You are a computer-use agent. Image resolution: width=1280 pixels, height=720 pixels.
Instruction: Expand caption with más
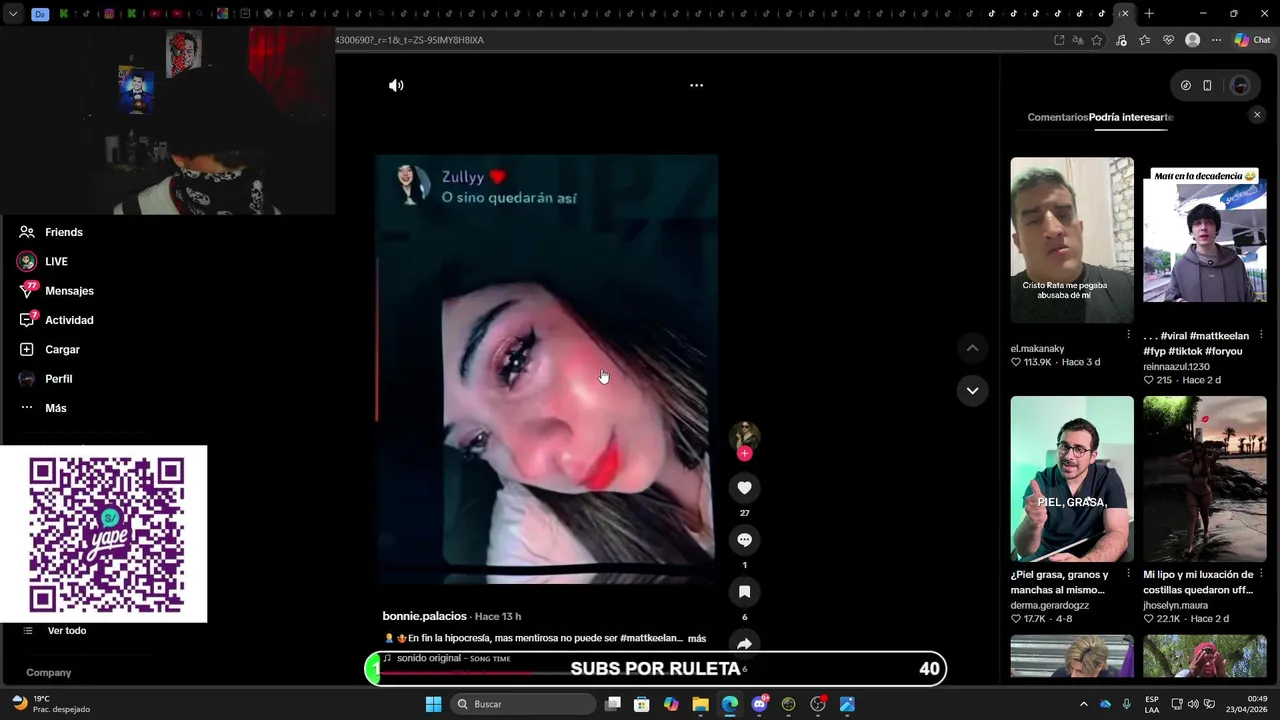tap(697, 638)
